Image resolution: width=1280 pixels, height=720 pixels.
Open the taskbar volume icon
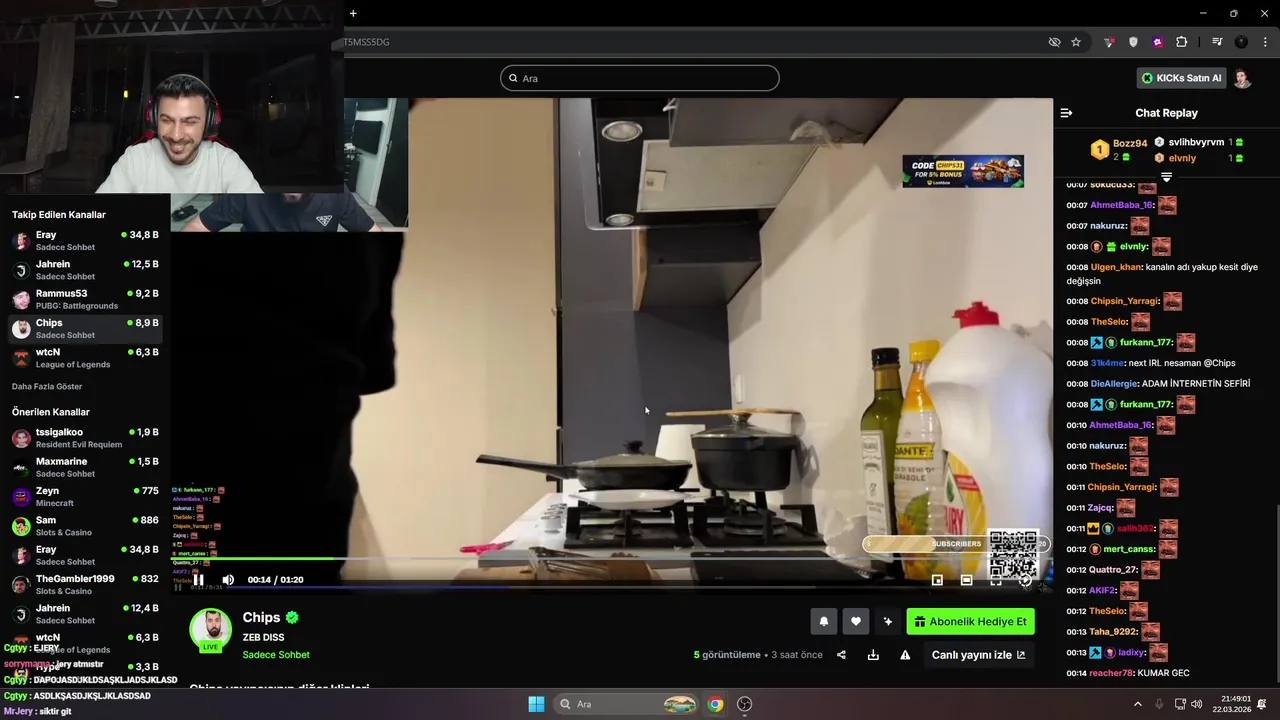pos(1196,704)
